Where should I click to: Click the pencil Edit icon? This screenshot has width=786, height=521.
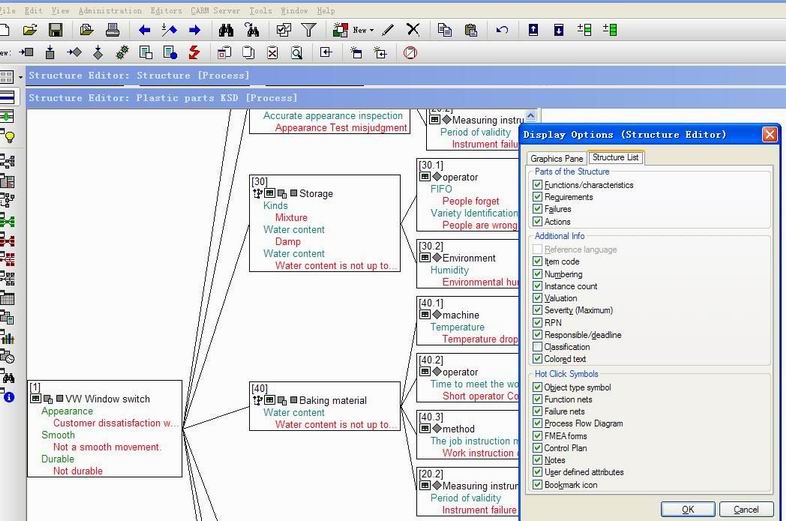click(x=387, y=30)
